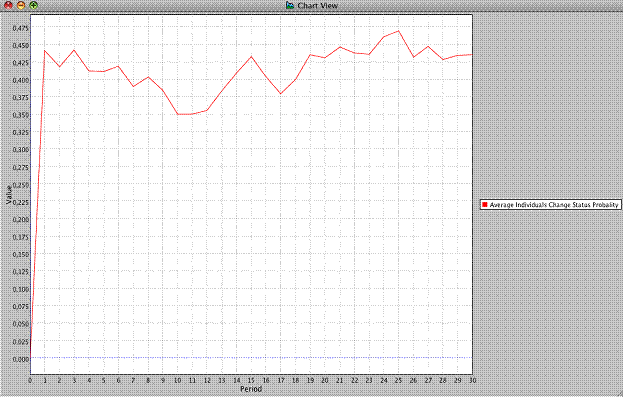Screen dimensions: 624x398
Task: Click the data line peak at period 25
Action: (398, 31)
